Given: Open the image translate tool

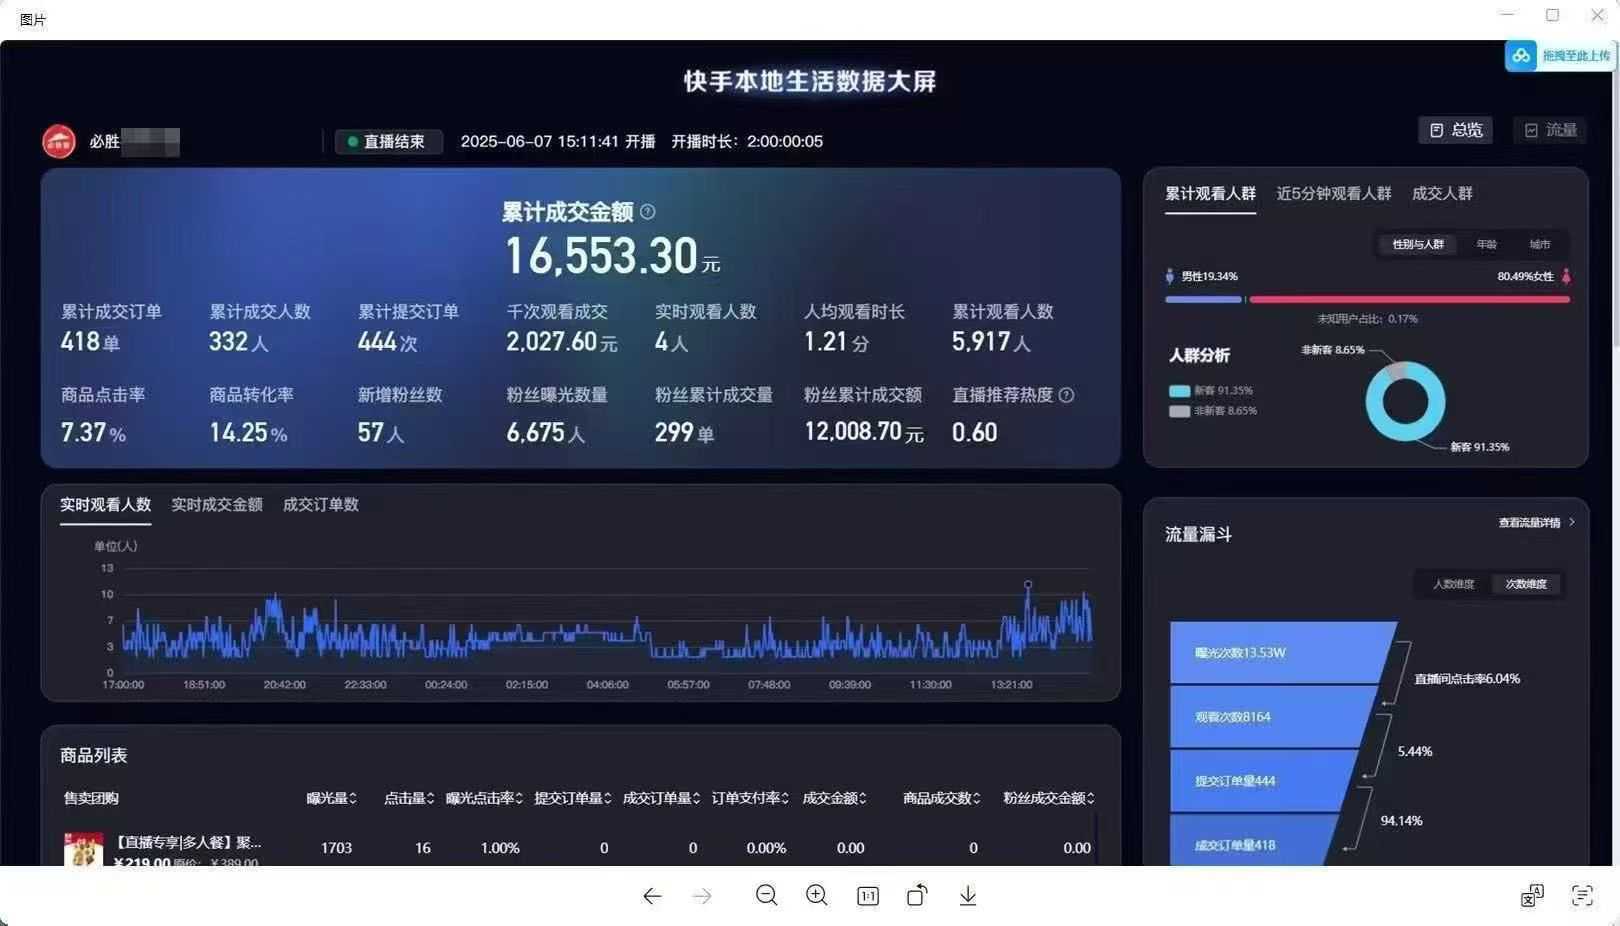Looking at the screenshot, I should tap(1532, 896).
